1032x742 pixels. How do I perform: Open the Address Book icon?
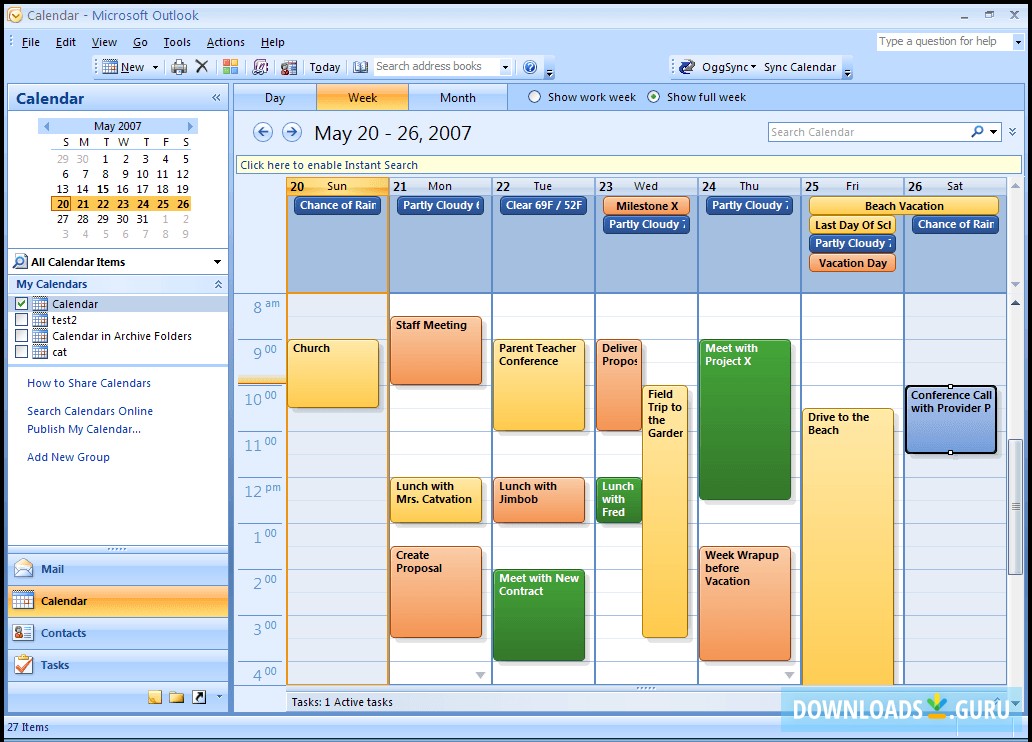click(x=360, y=67)
